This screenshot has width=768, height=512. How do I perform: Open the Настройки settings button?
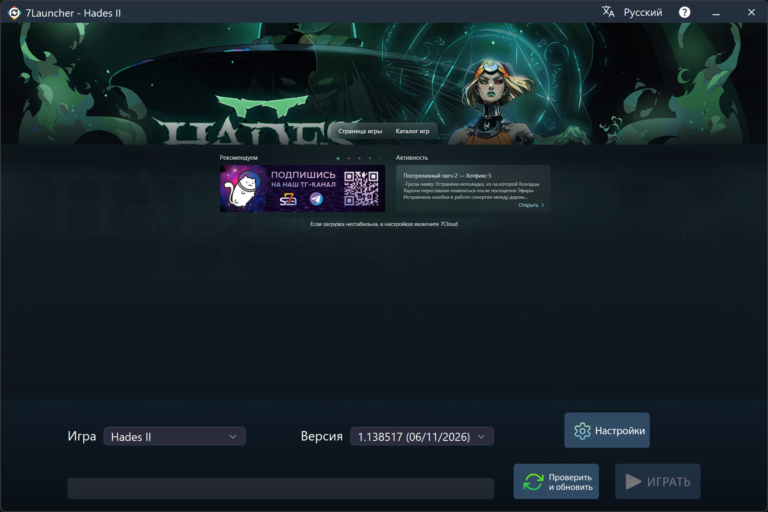pyautogui.click(x=607, y=430)
